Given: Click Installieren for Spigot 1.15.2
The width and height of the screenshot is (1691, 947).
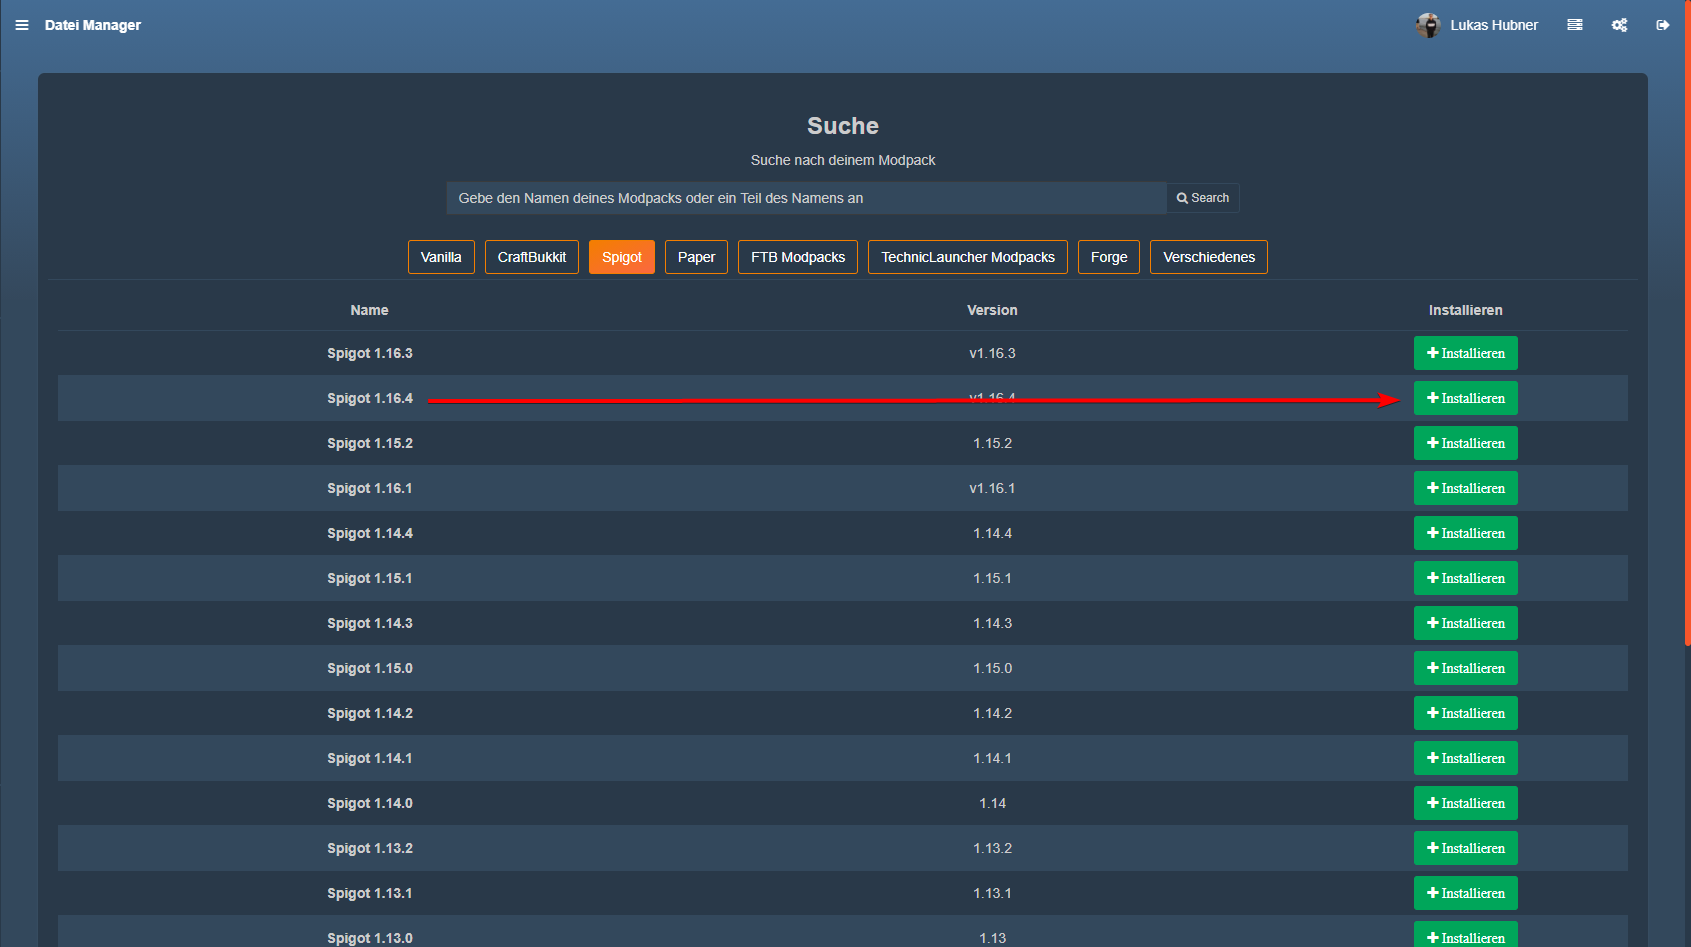Looking at the screenshot, I should (x=1465, y=443).
